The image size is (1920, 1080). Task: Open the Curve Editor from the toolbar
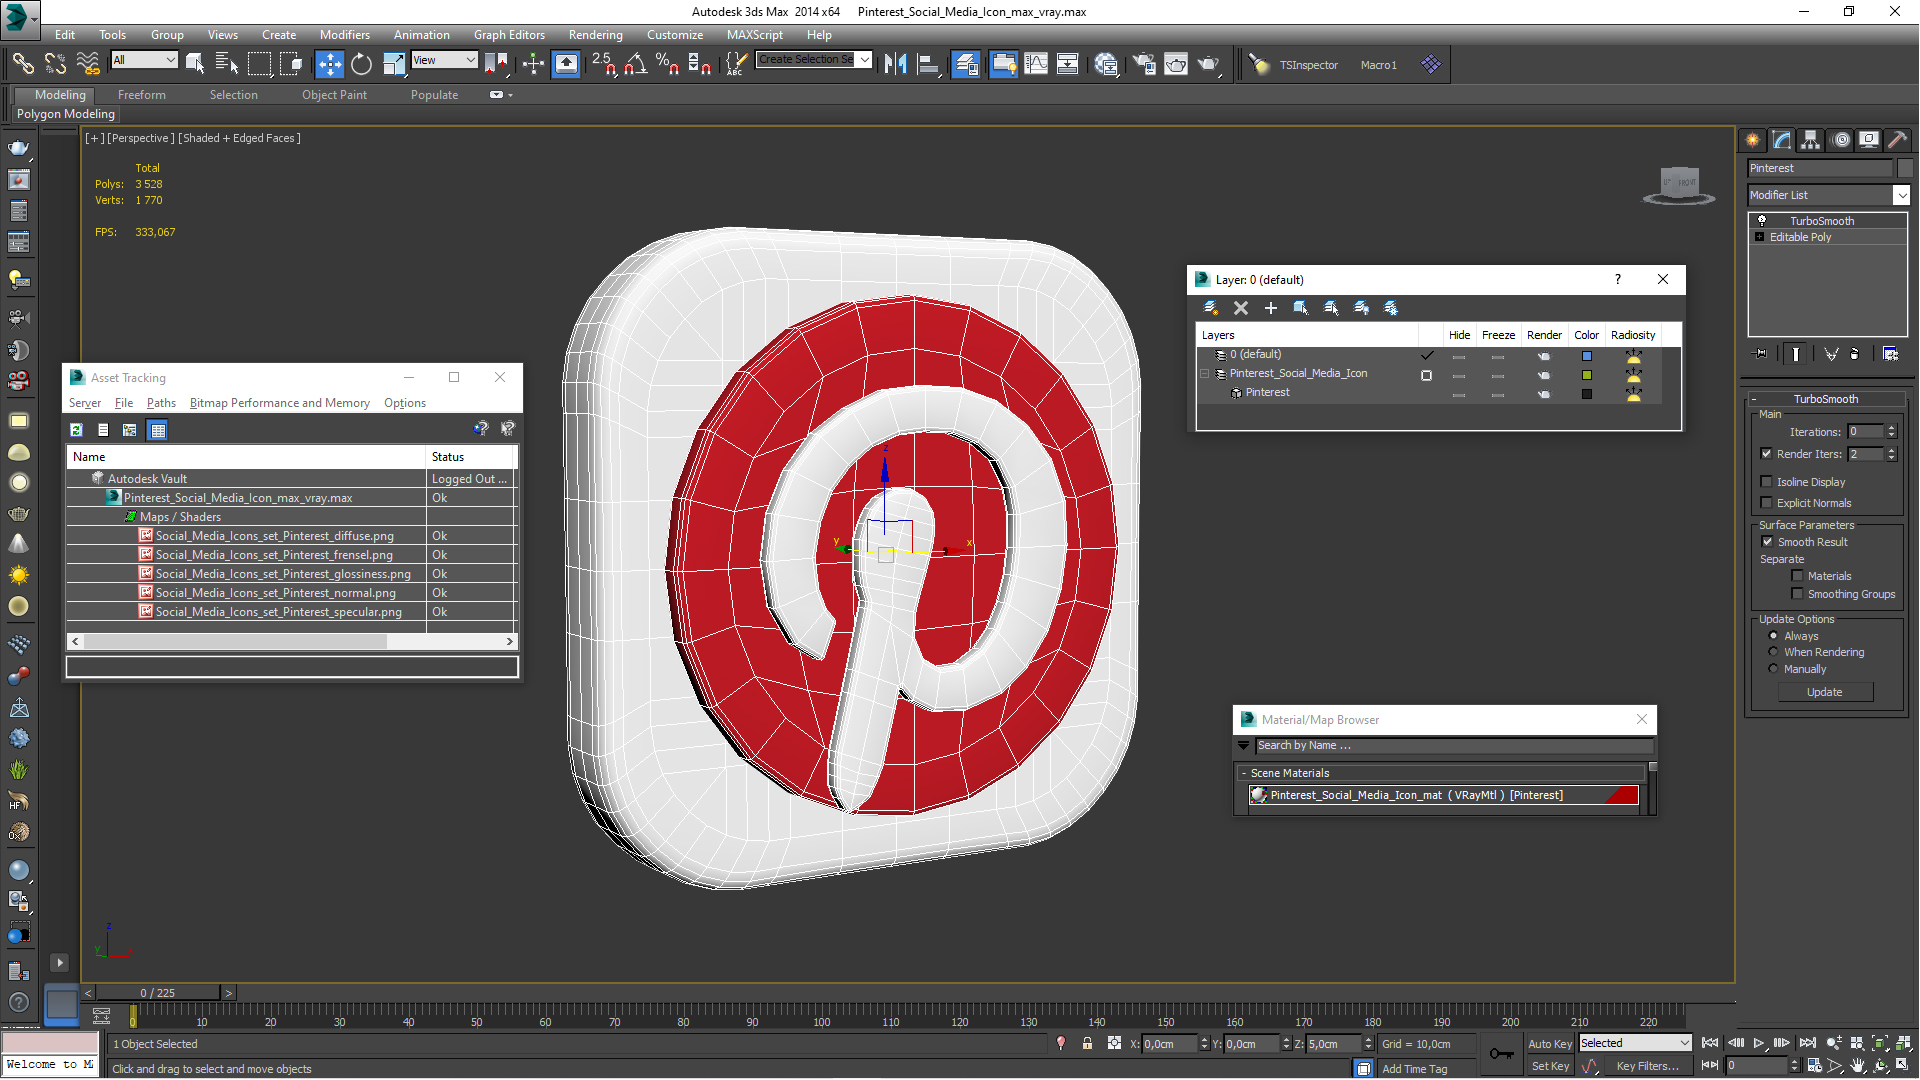pyautogui.click(x=1036, y=64)
